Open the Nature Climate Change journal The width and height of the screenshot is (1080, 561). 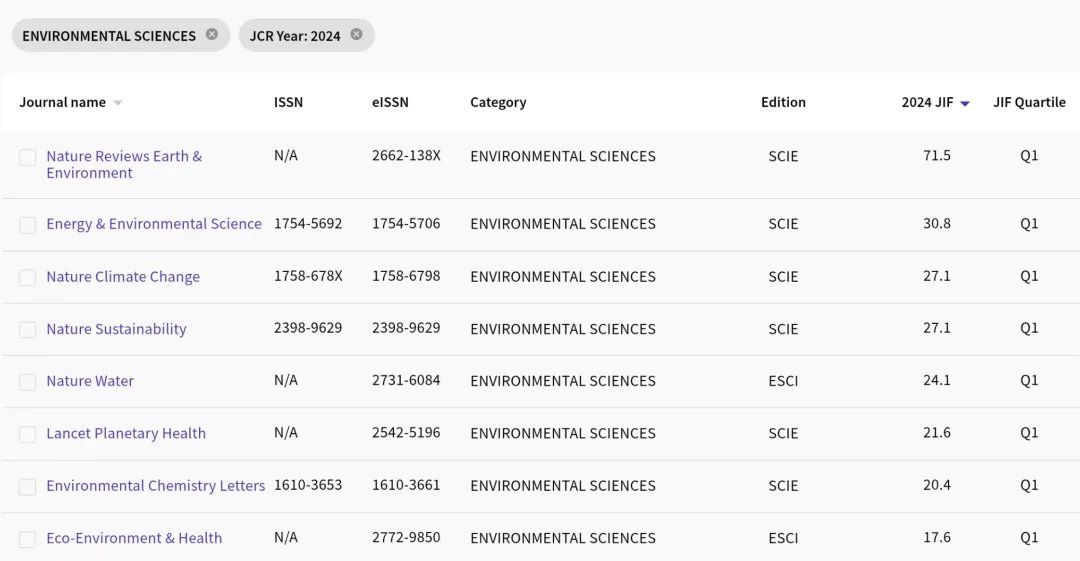[122, 277]
